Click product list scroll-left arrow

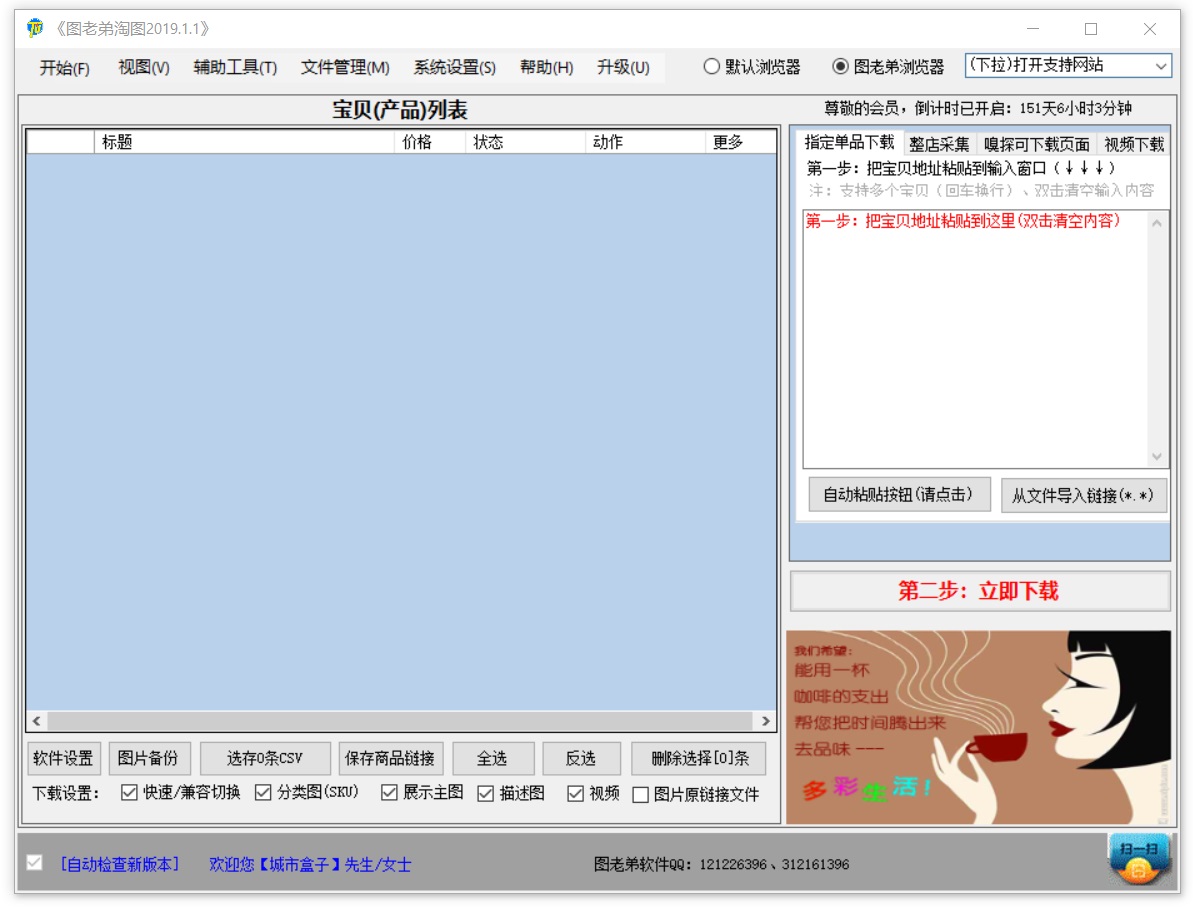(37, 721)
